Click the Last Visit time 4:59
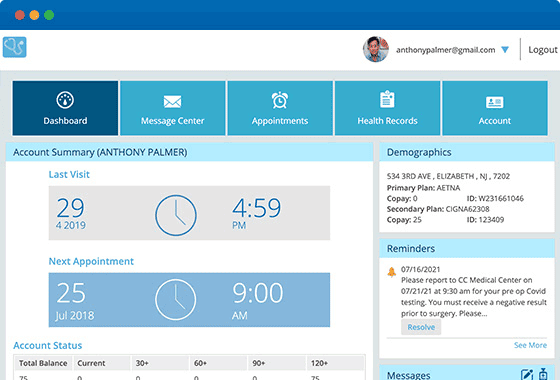560x380 pixels. tap(257, 208)
